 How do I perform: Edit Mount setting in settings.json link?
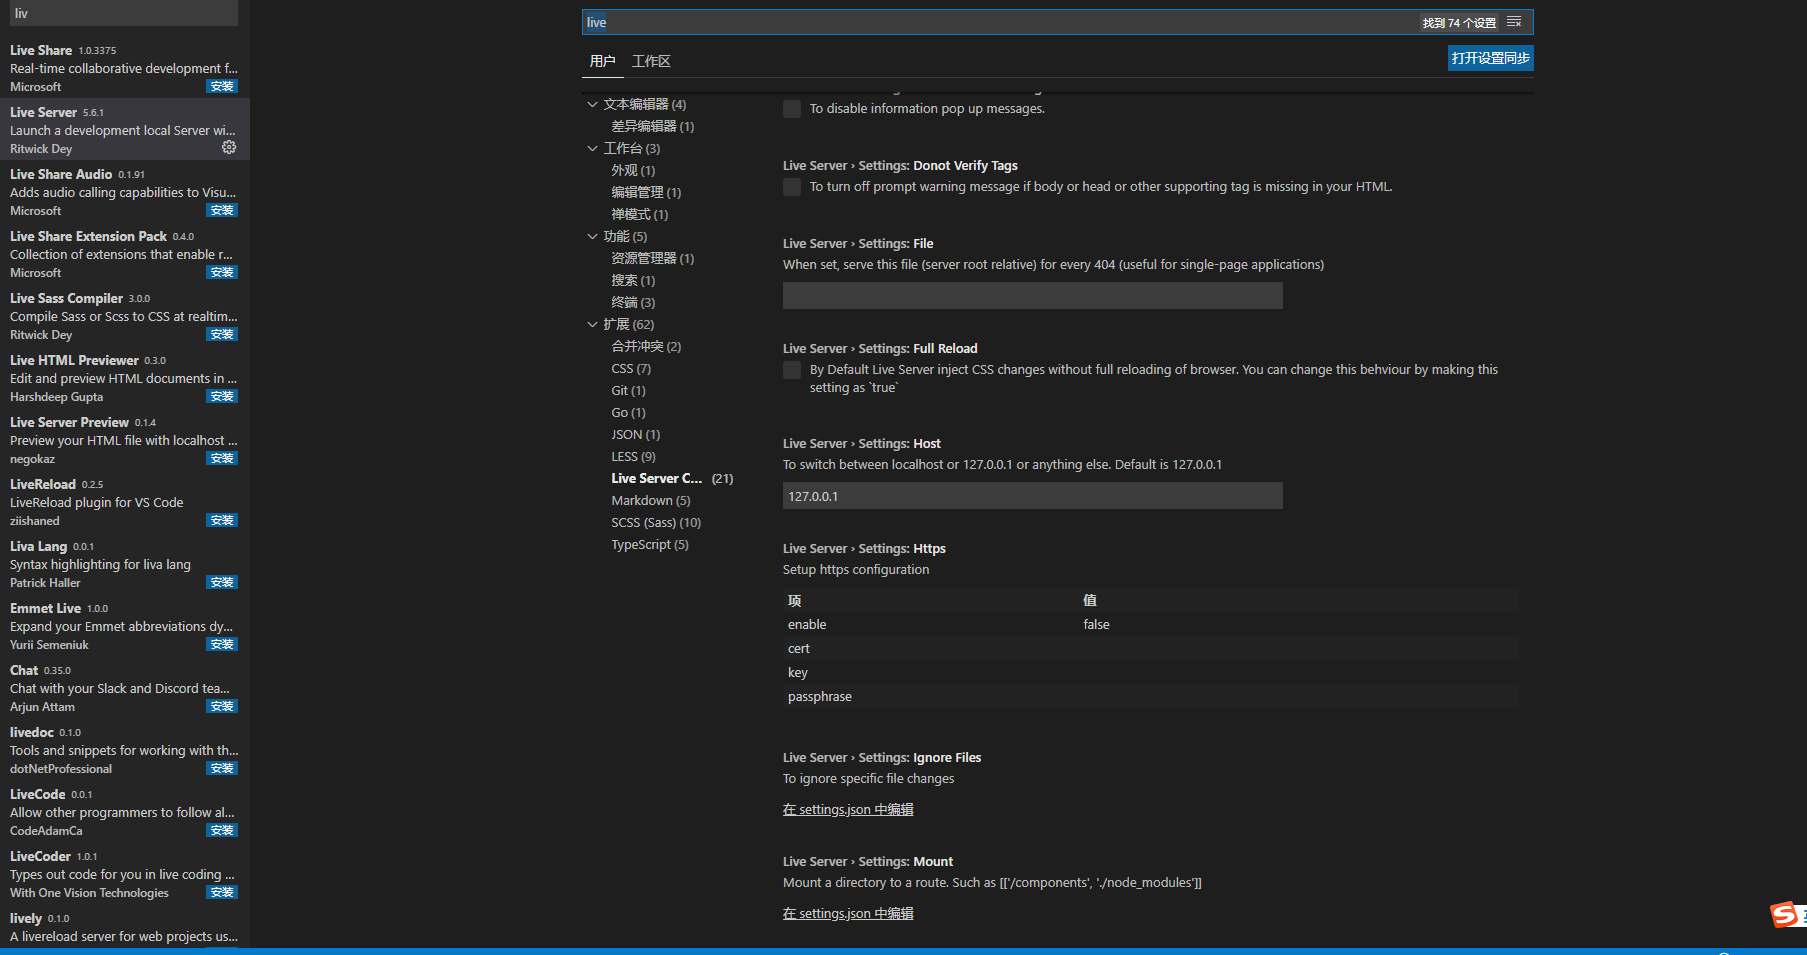tap(848, 914)
